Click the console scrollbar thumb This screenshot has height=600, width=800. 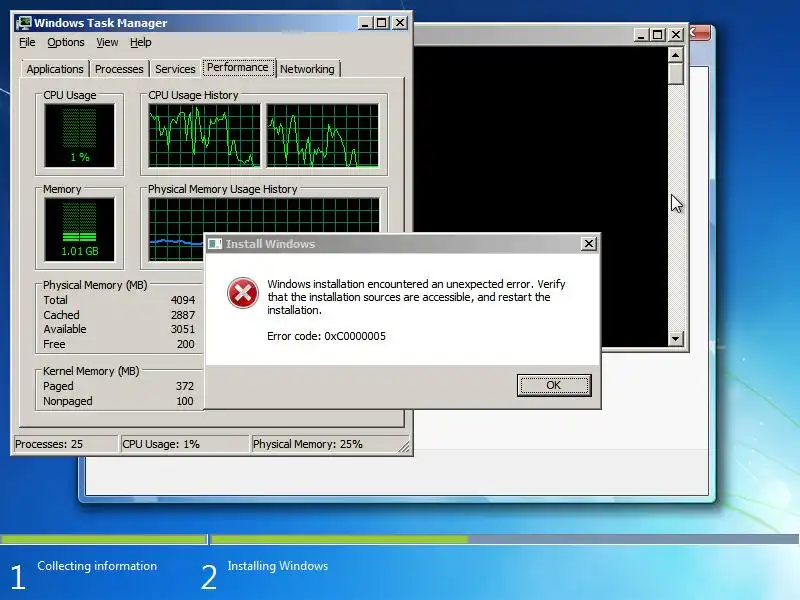pyautogui.click(x=676, y=73)
